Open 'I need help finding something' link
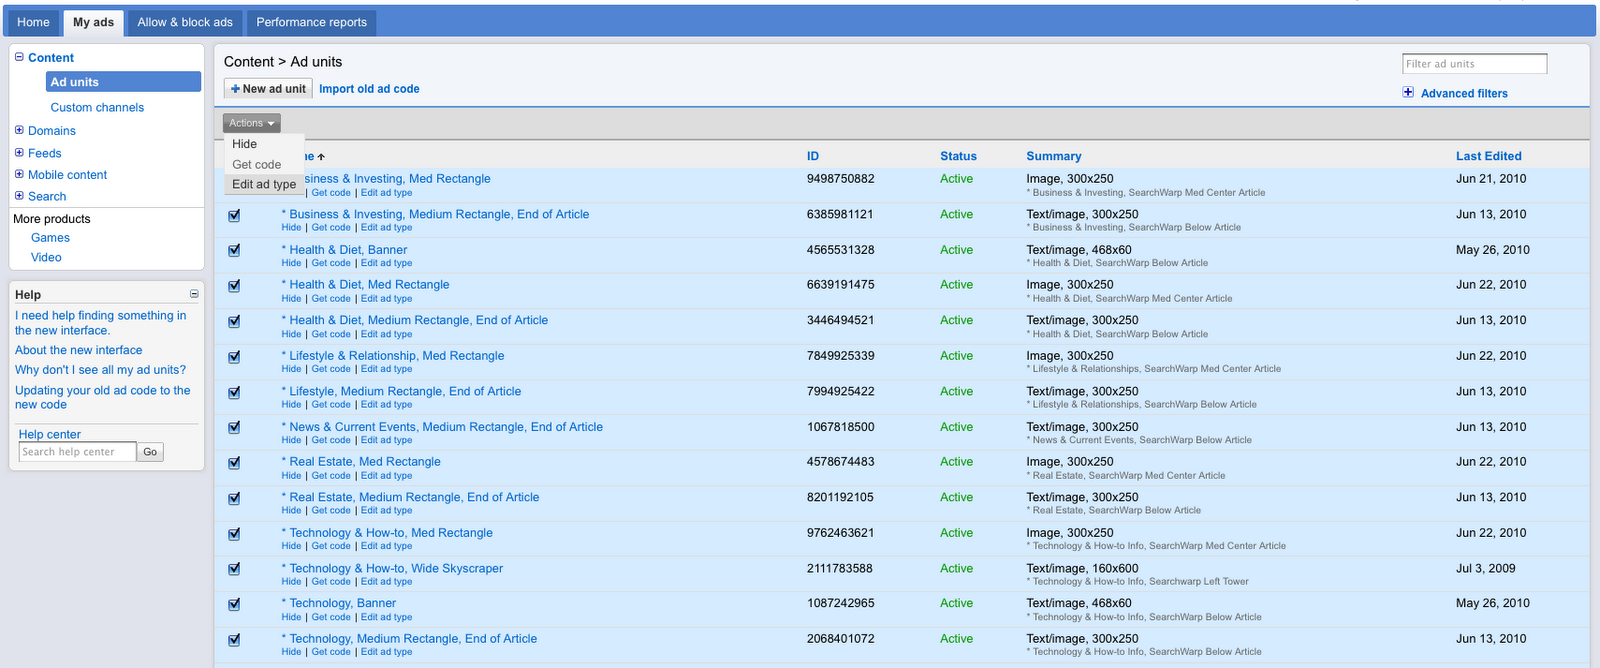1600x668 pixels. (x=100, y=323)
